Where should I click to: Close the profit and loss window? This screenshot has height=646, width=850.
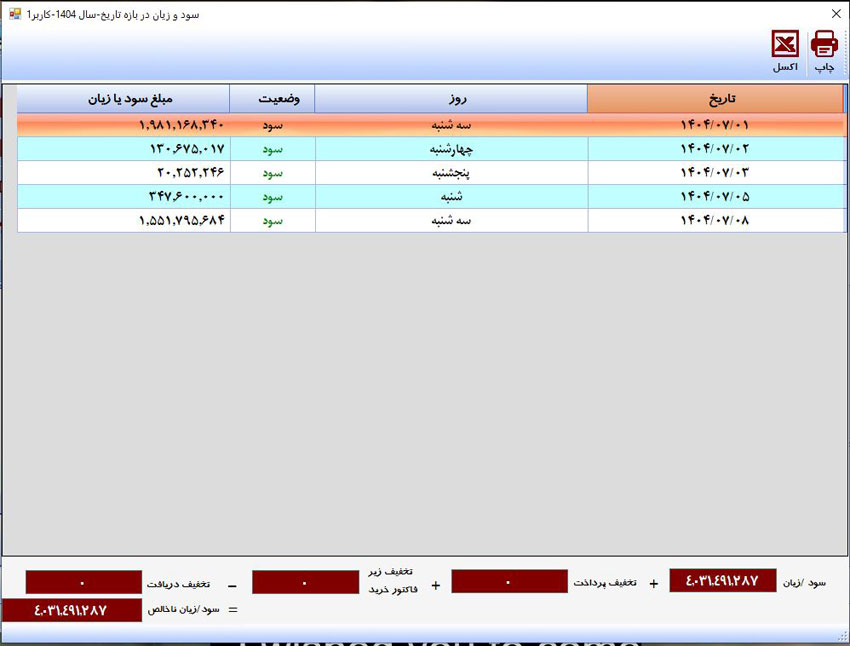(x=836, y=14)
